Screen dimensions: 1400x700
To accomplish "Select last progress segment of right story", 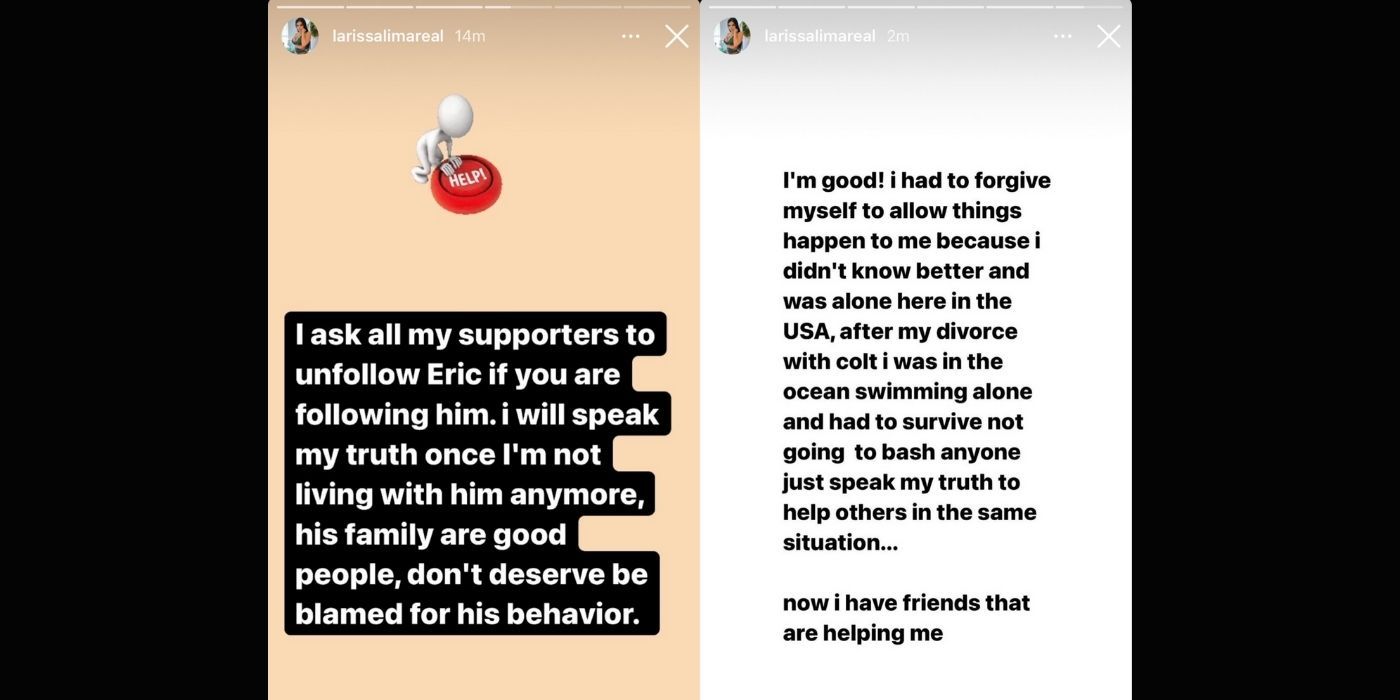I will [1089, 7].
